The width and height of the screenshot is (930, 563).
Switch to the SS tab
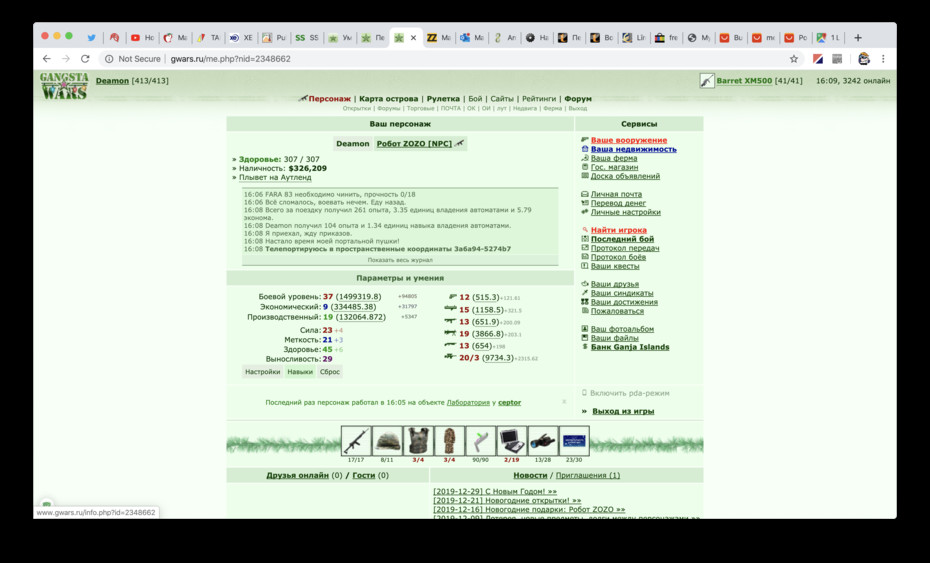307,37
